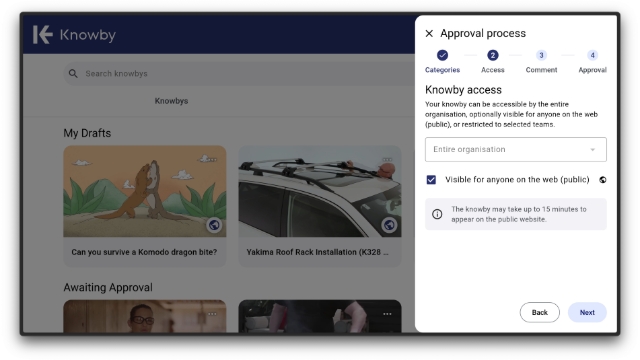Click the Awaiting Approval heading
This screenshot has width=640, height=360.
[x=108, y=287]
